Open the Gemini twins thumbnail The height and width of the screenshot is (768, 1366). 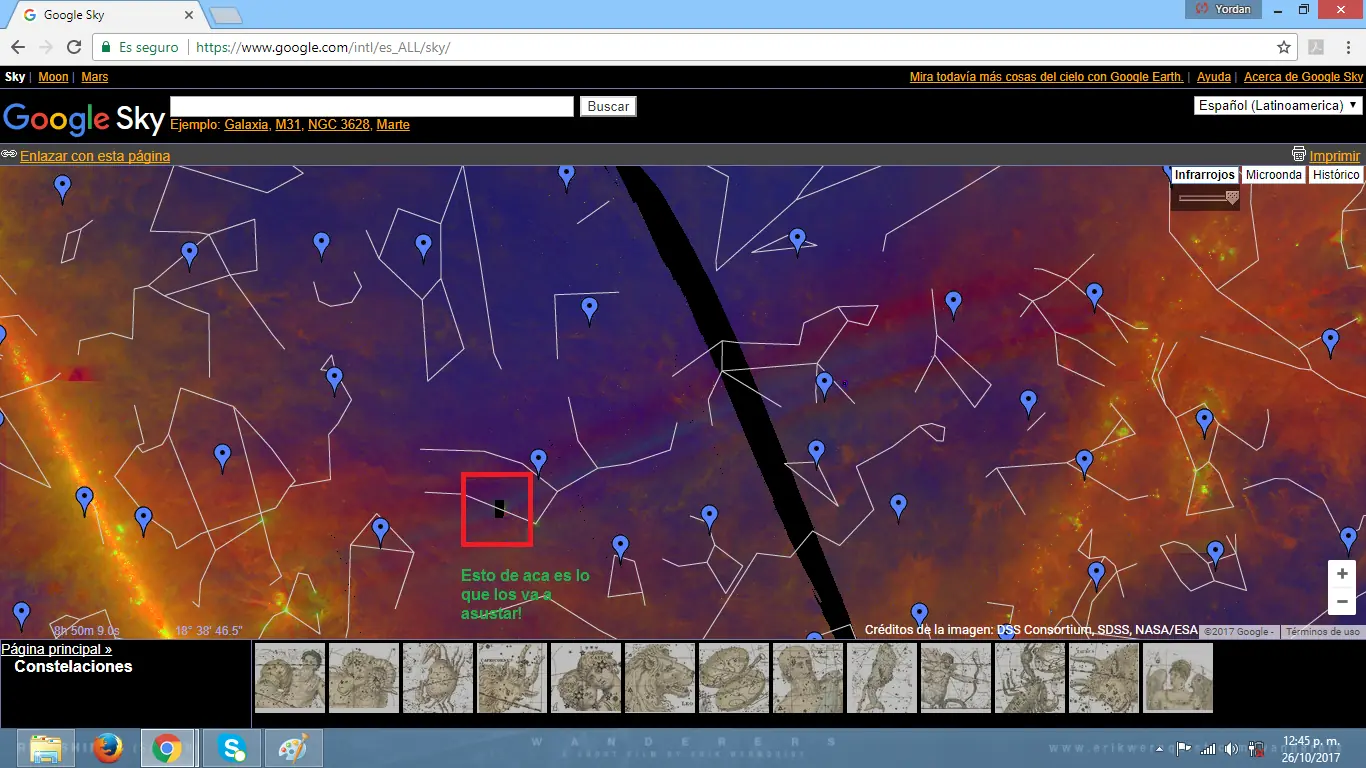tap(586, 678)
